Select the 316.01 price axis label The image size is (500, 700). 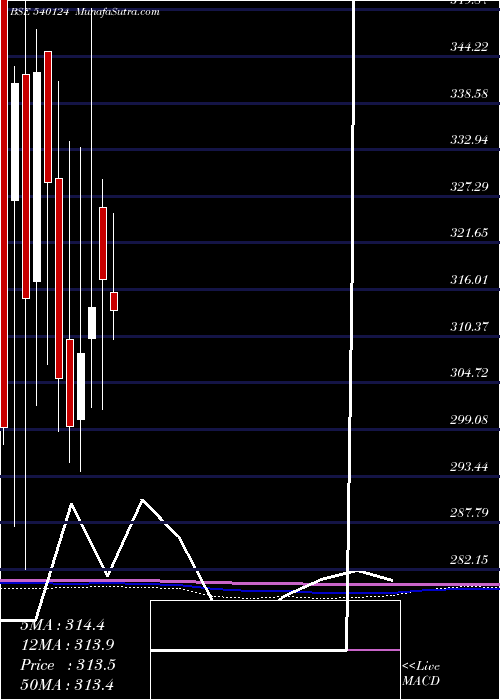469,279
